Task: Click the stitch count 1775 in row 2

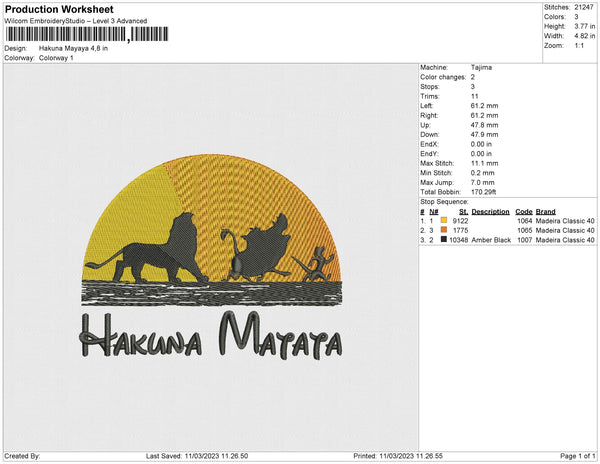Action: pyautogui.click(x=460, y=230)
